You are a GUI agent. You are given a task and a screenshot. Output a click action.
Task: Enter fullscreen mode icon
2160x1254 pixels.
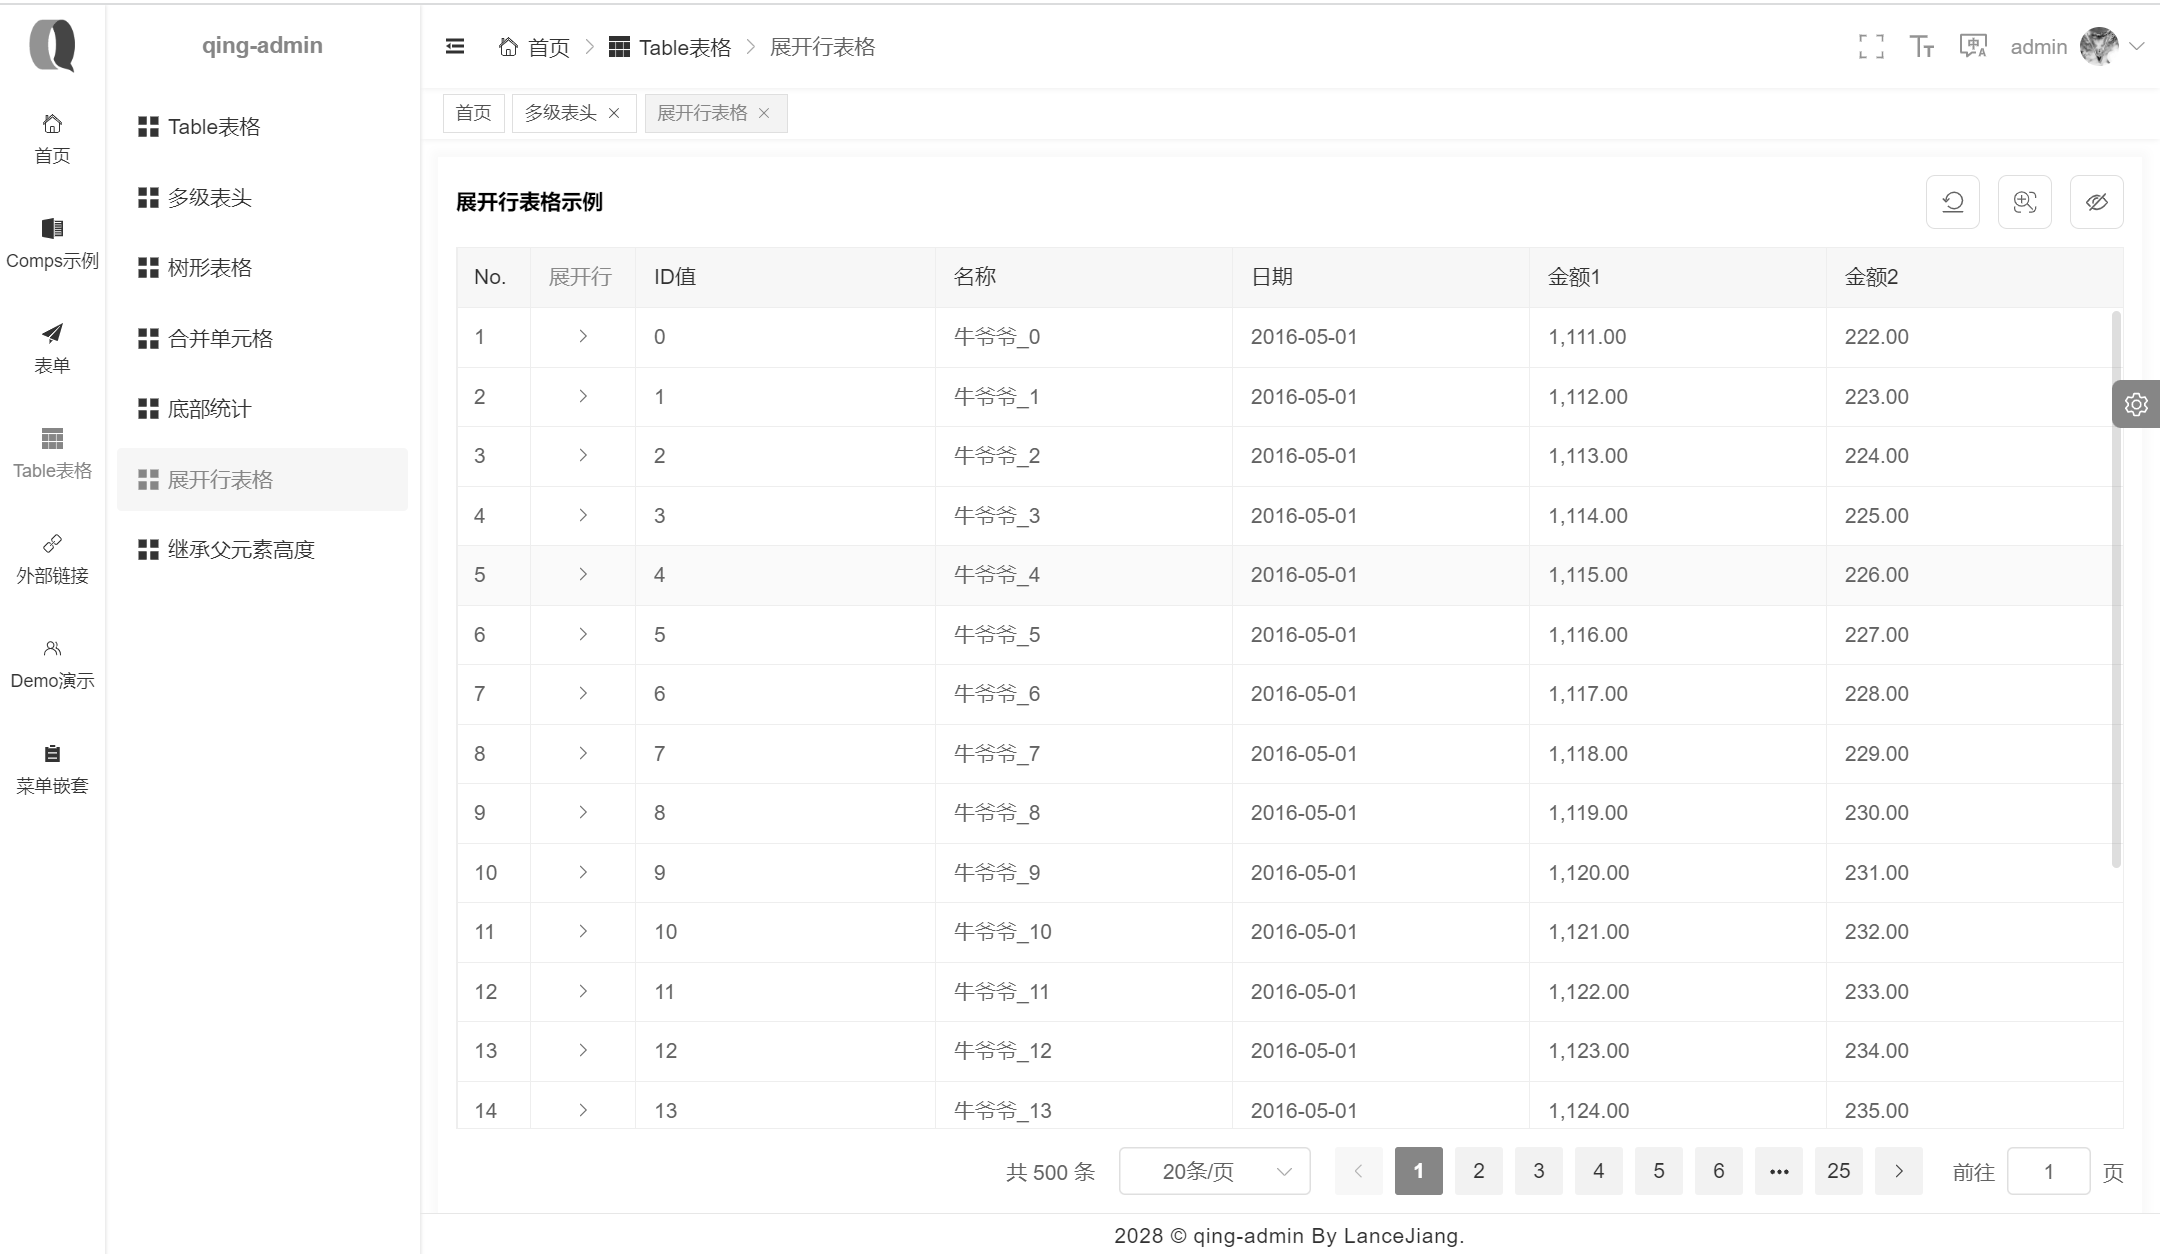1871,46
